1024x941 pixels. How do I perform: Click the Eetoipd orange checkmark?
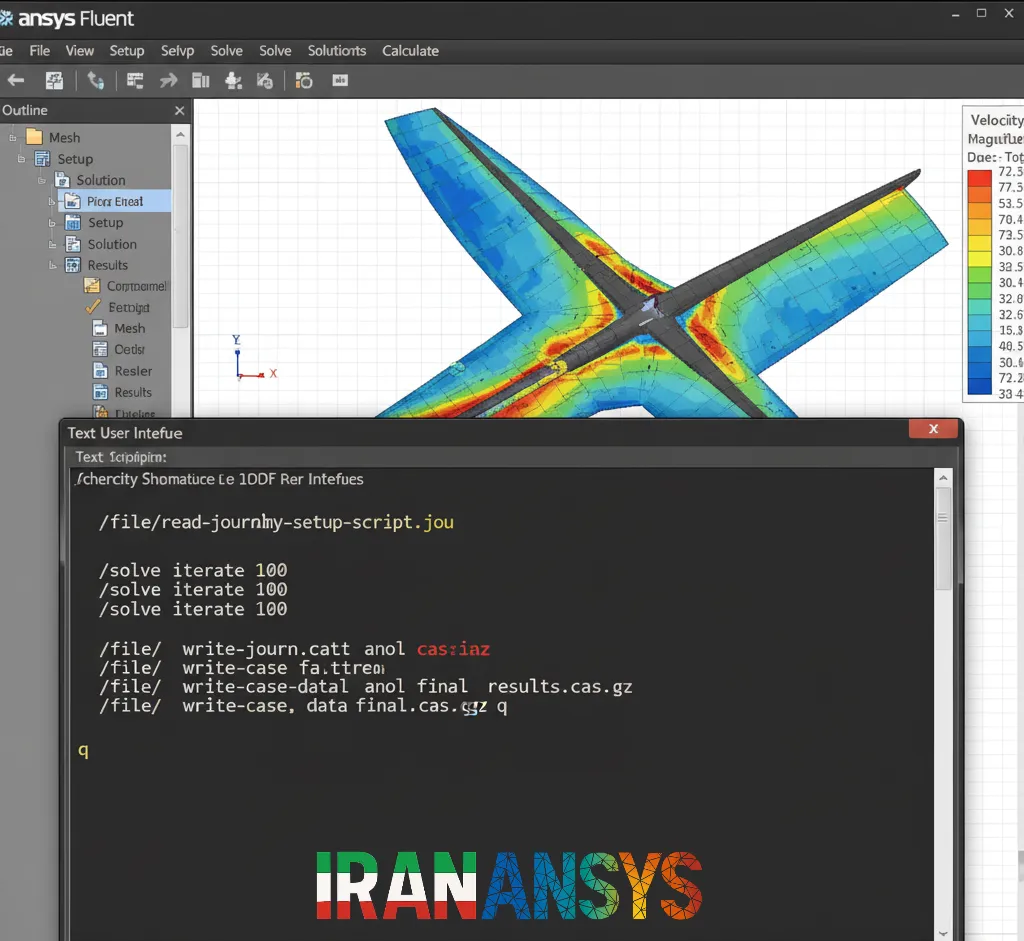pos(93,307)
